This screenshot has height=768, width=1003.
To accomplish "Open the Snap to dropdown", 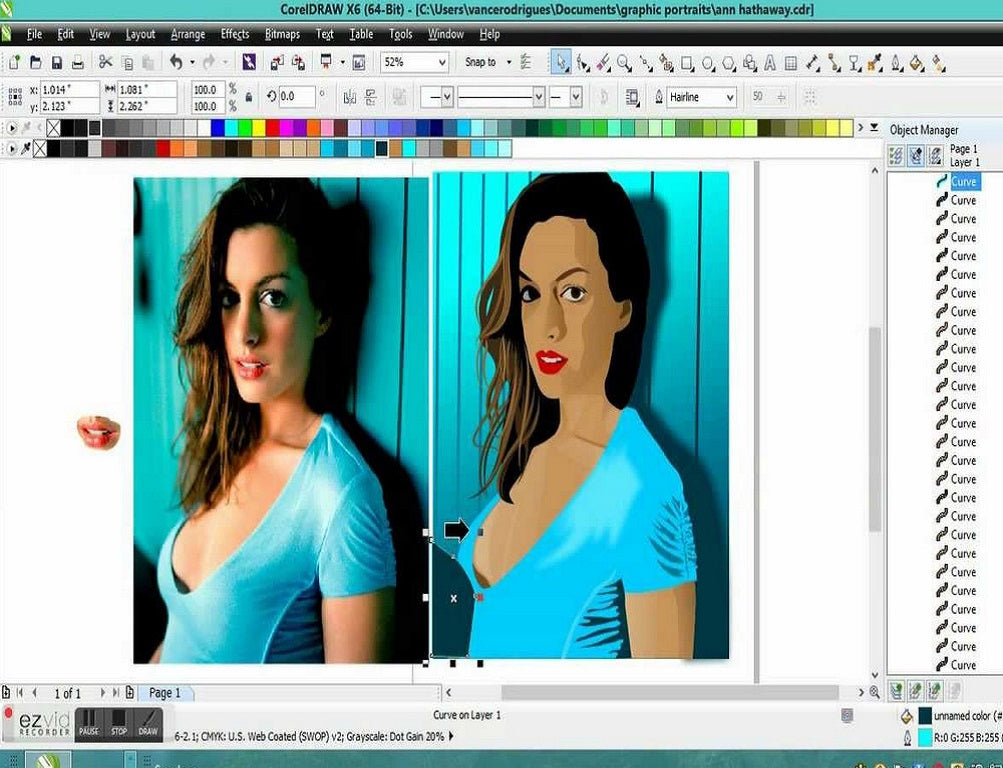I will [x=508, y=62].
